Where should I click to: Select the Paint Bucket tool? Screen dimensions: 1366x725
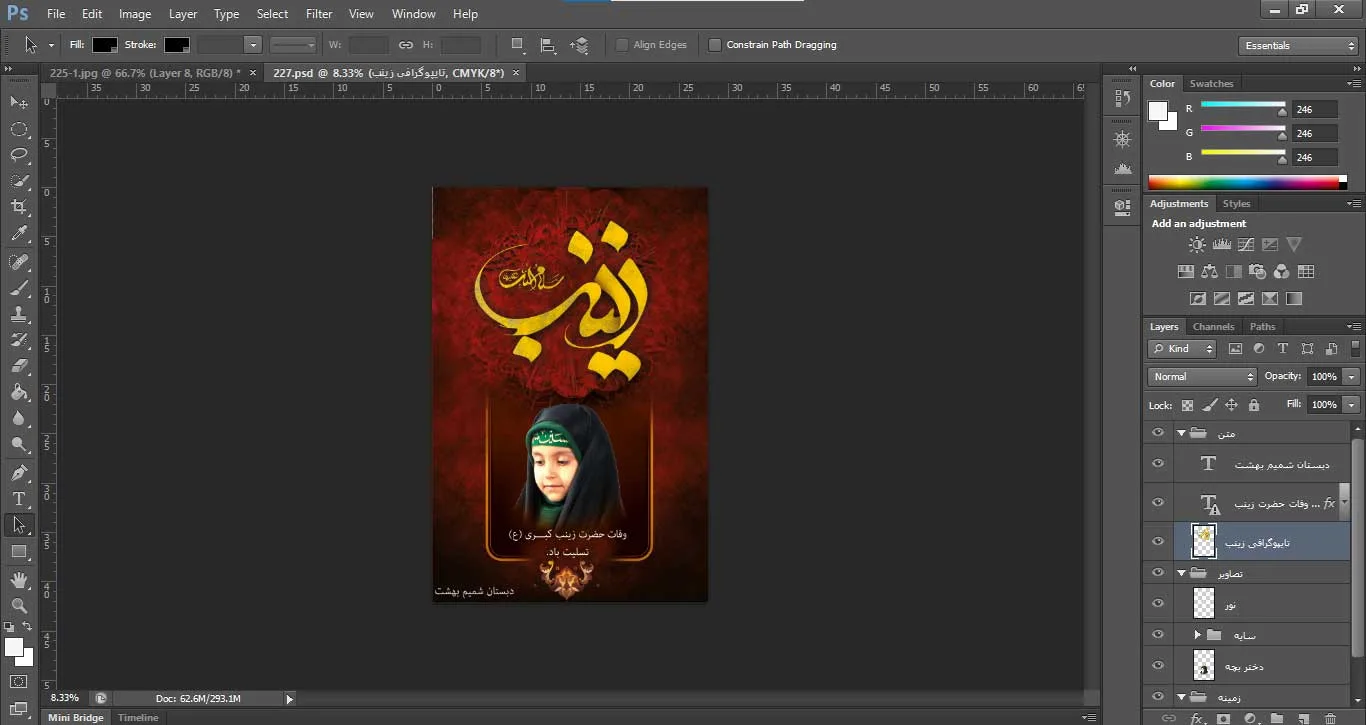click(19, 393)
